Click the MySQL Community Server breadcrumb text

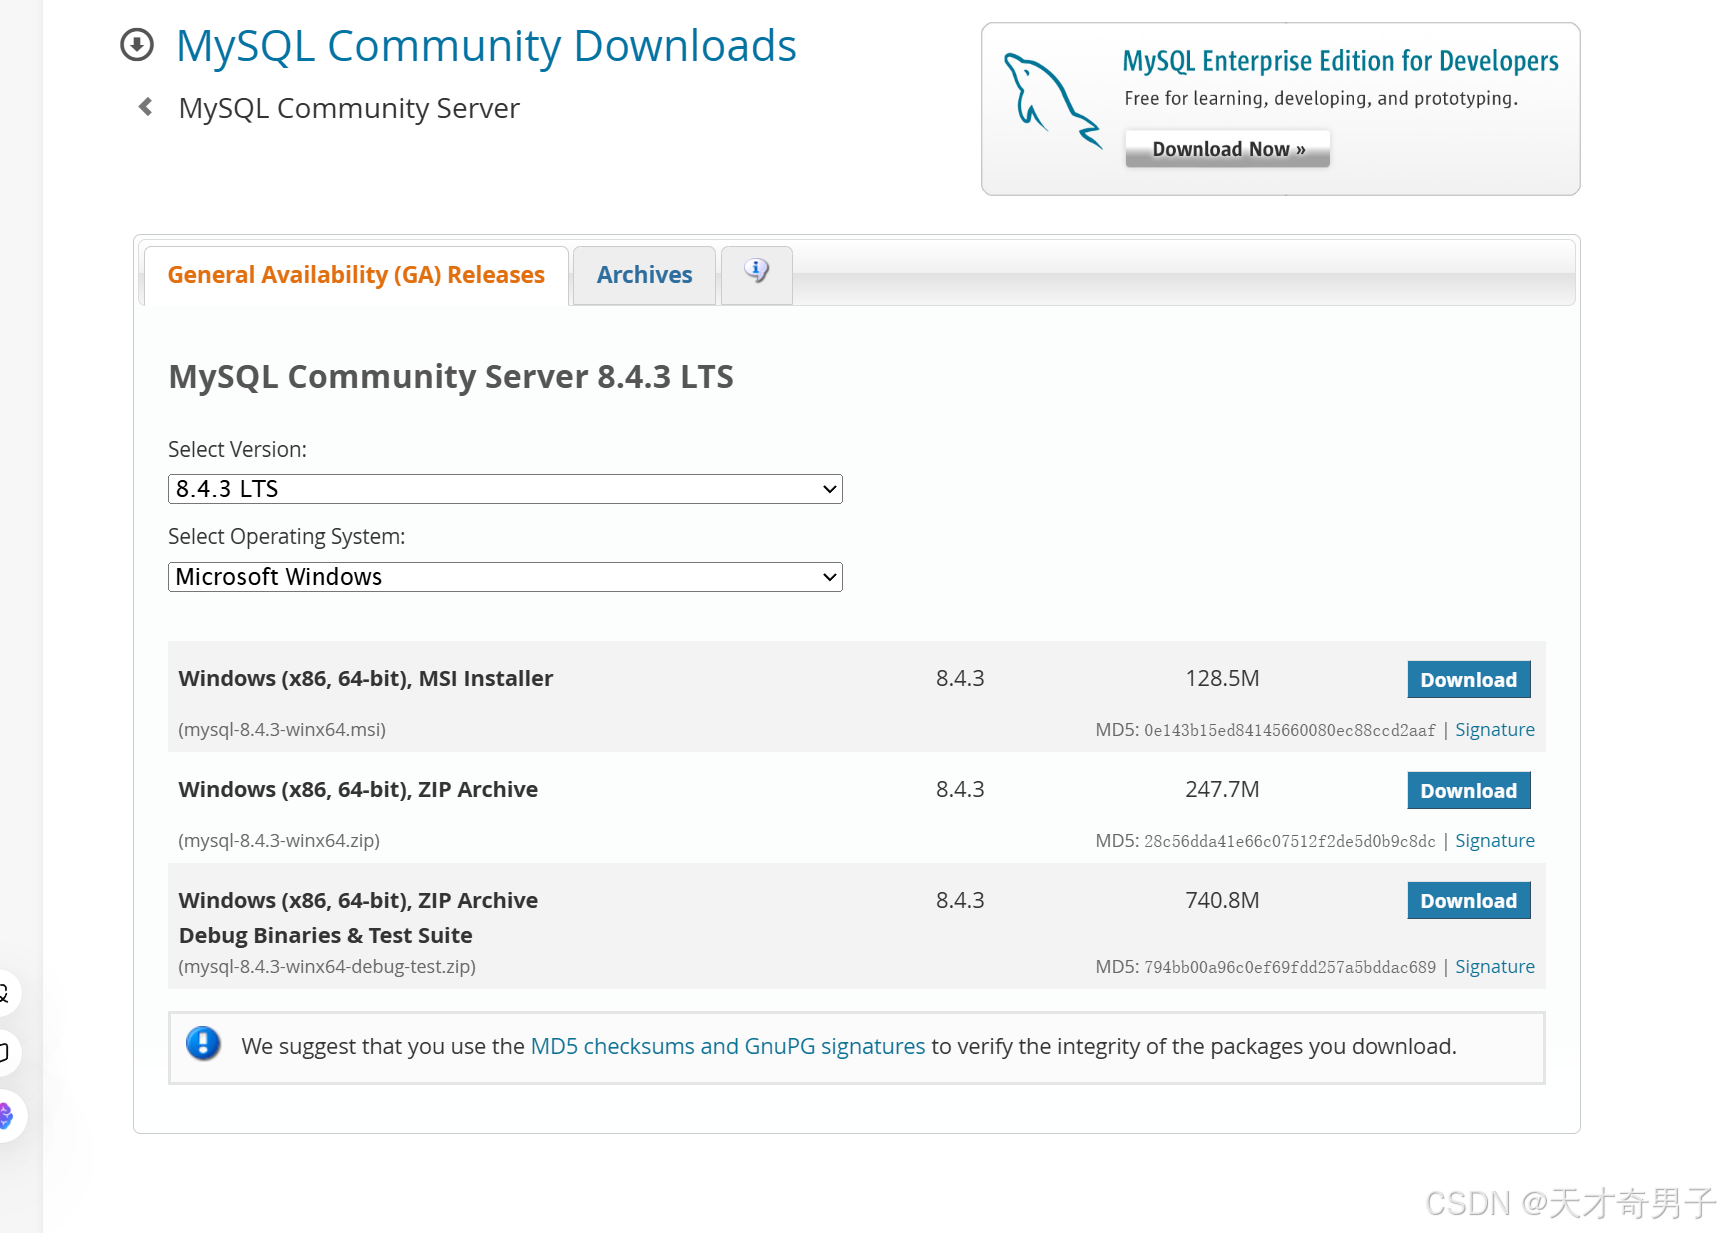click(349, 108)
